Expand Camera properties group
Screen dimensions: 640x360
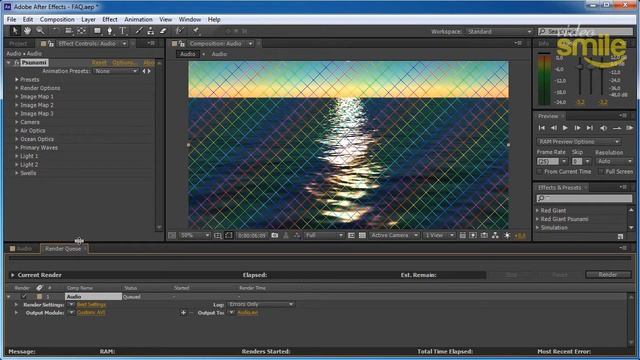(x=17, y=122)
